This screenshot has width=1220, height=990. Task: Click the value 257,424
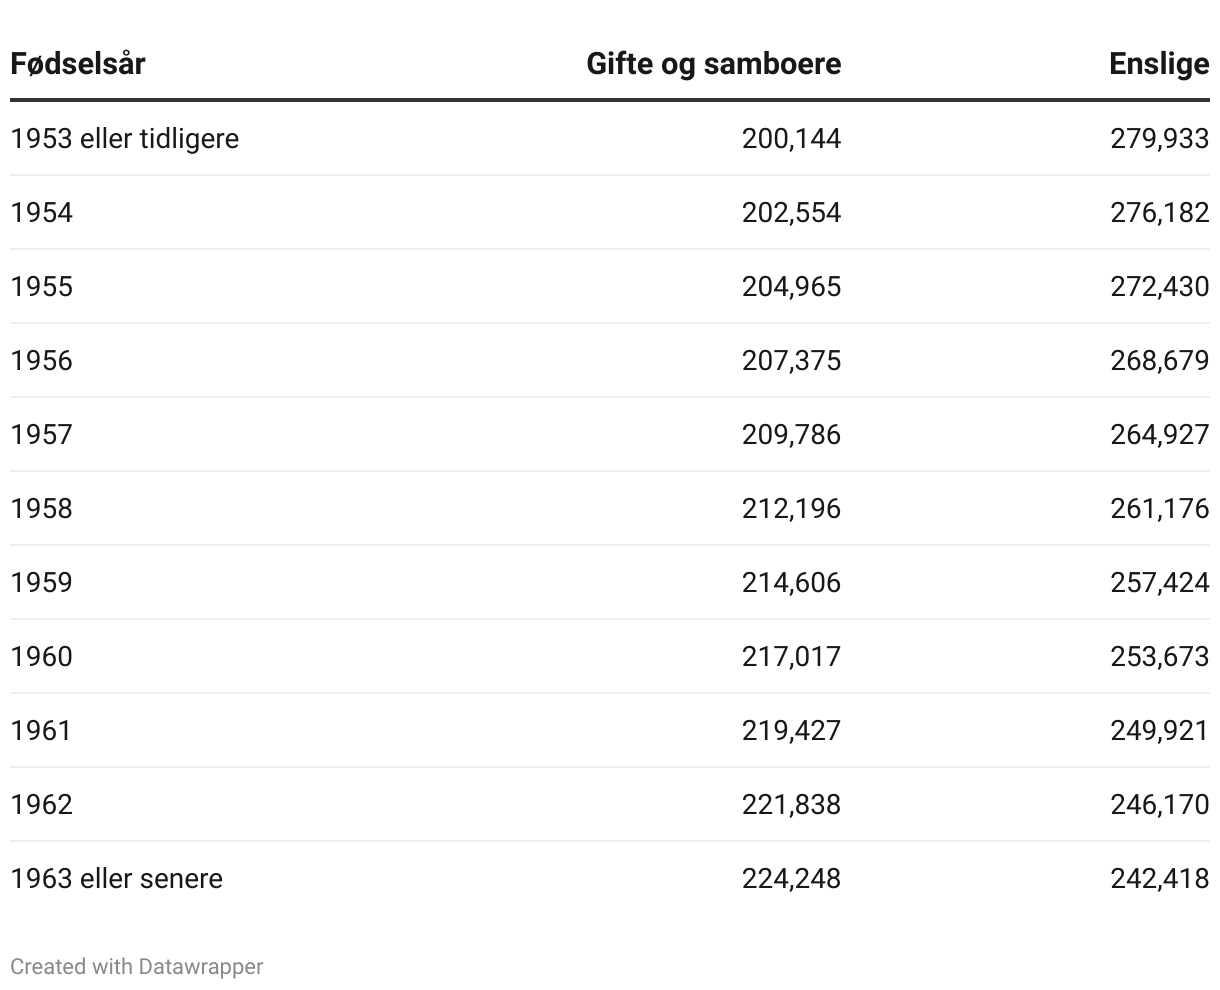point(1160,582)
